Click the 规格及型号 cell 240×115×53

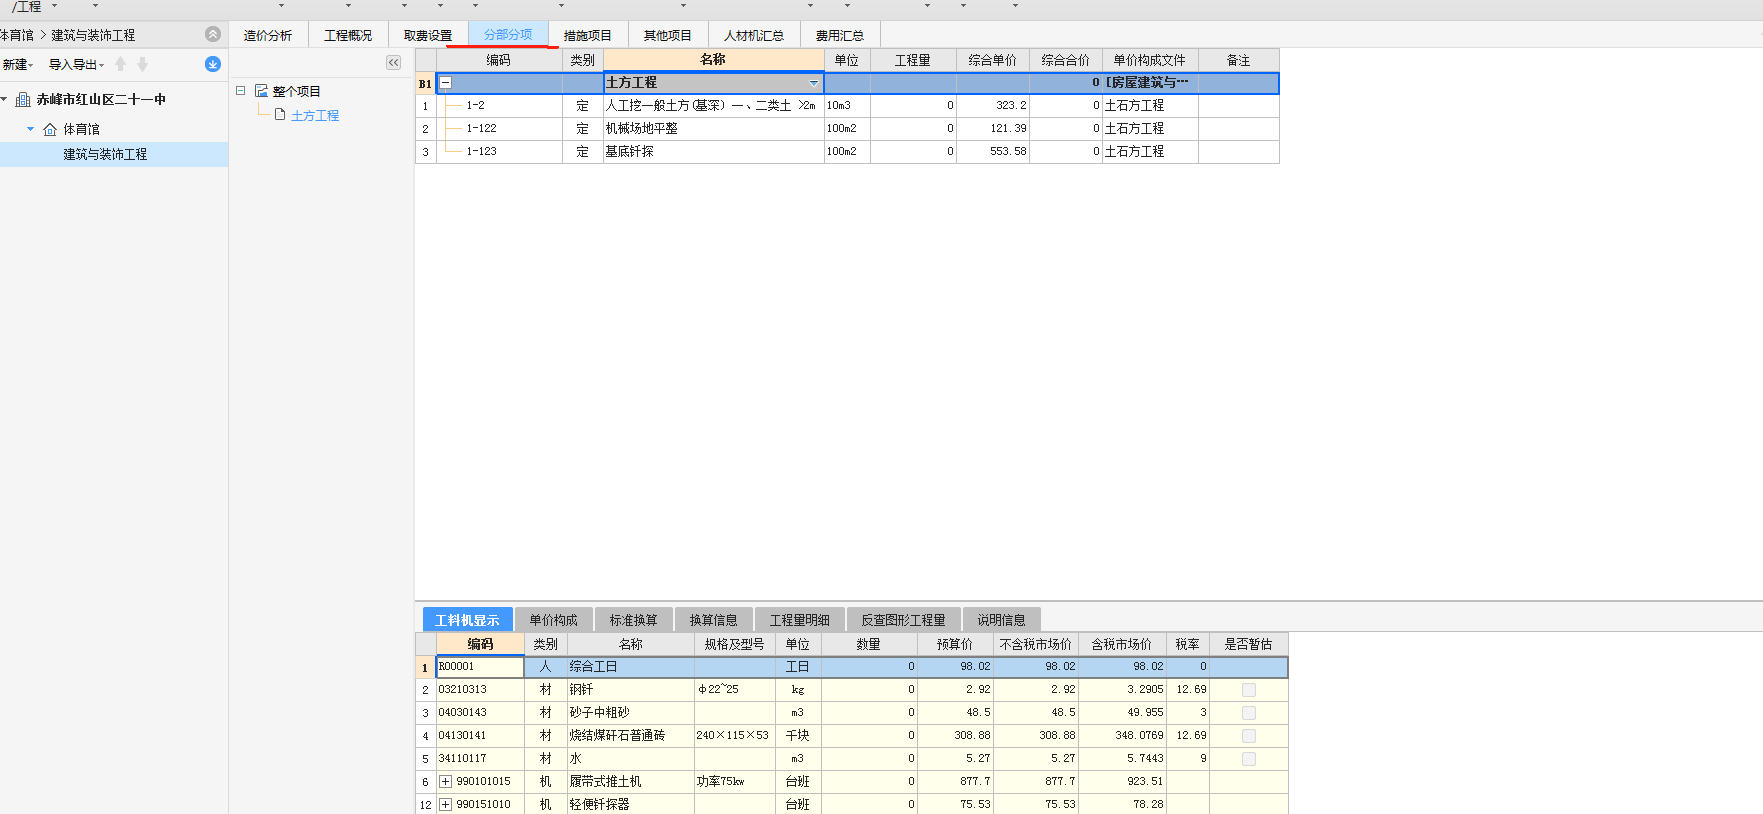coord(735,736)
